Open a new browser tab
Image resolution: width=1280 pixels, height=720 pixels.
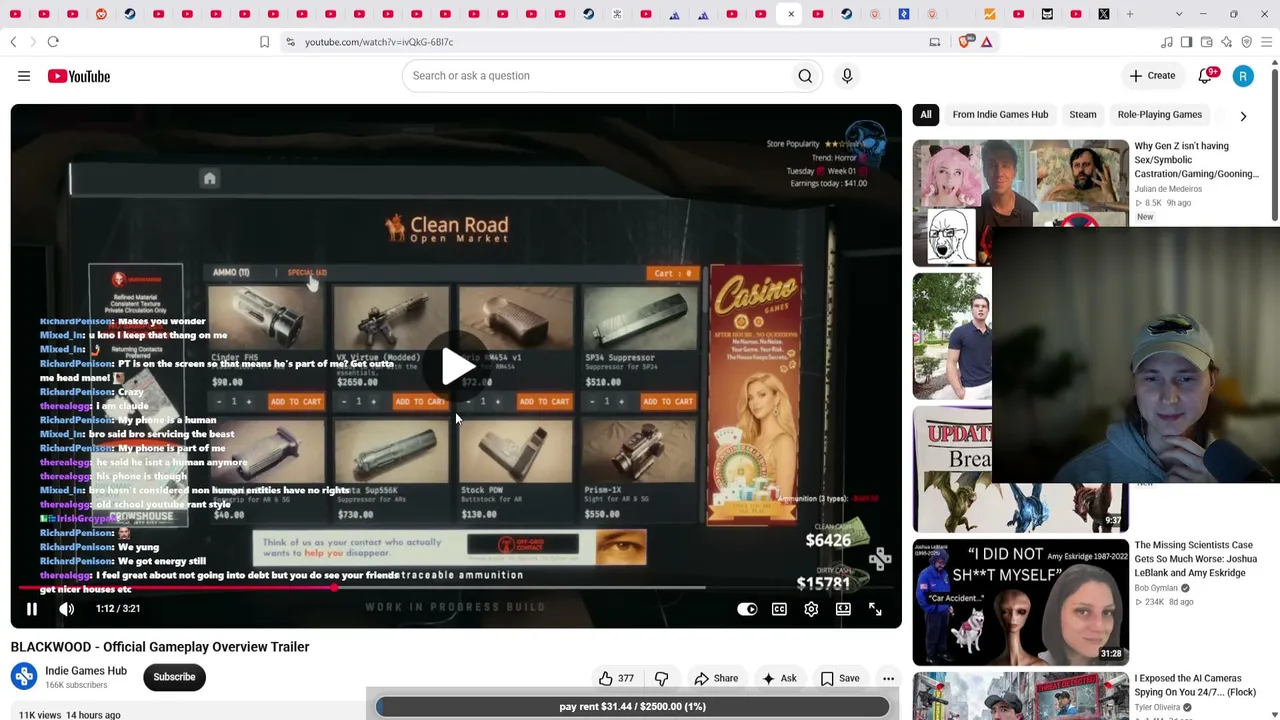(x=1130, y=14)
